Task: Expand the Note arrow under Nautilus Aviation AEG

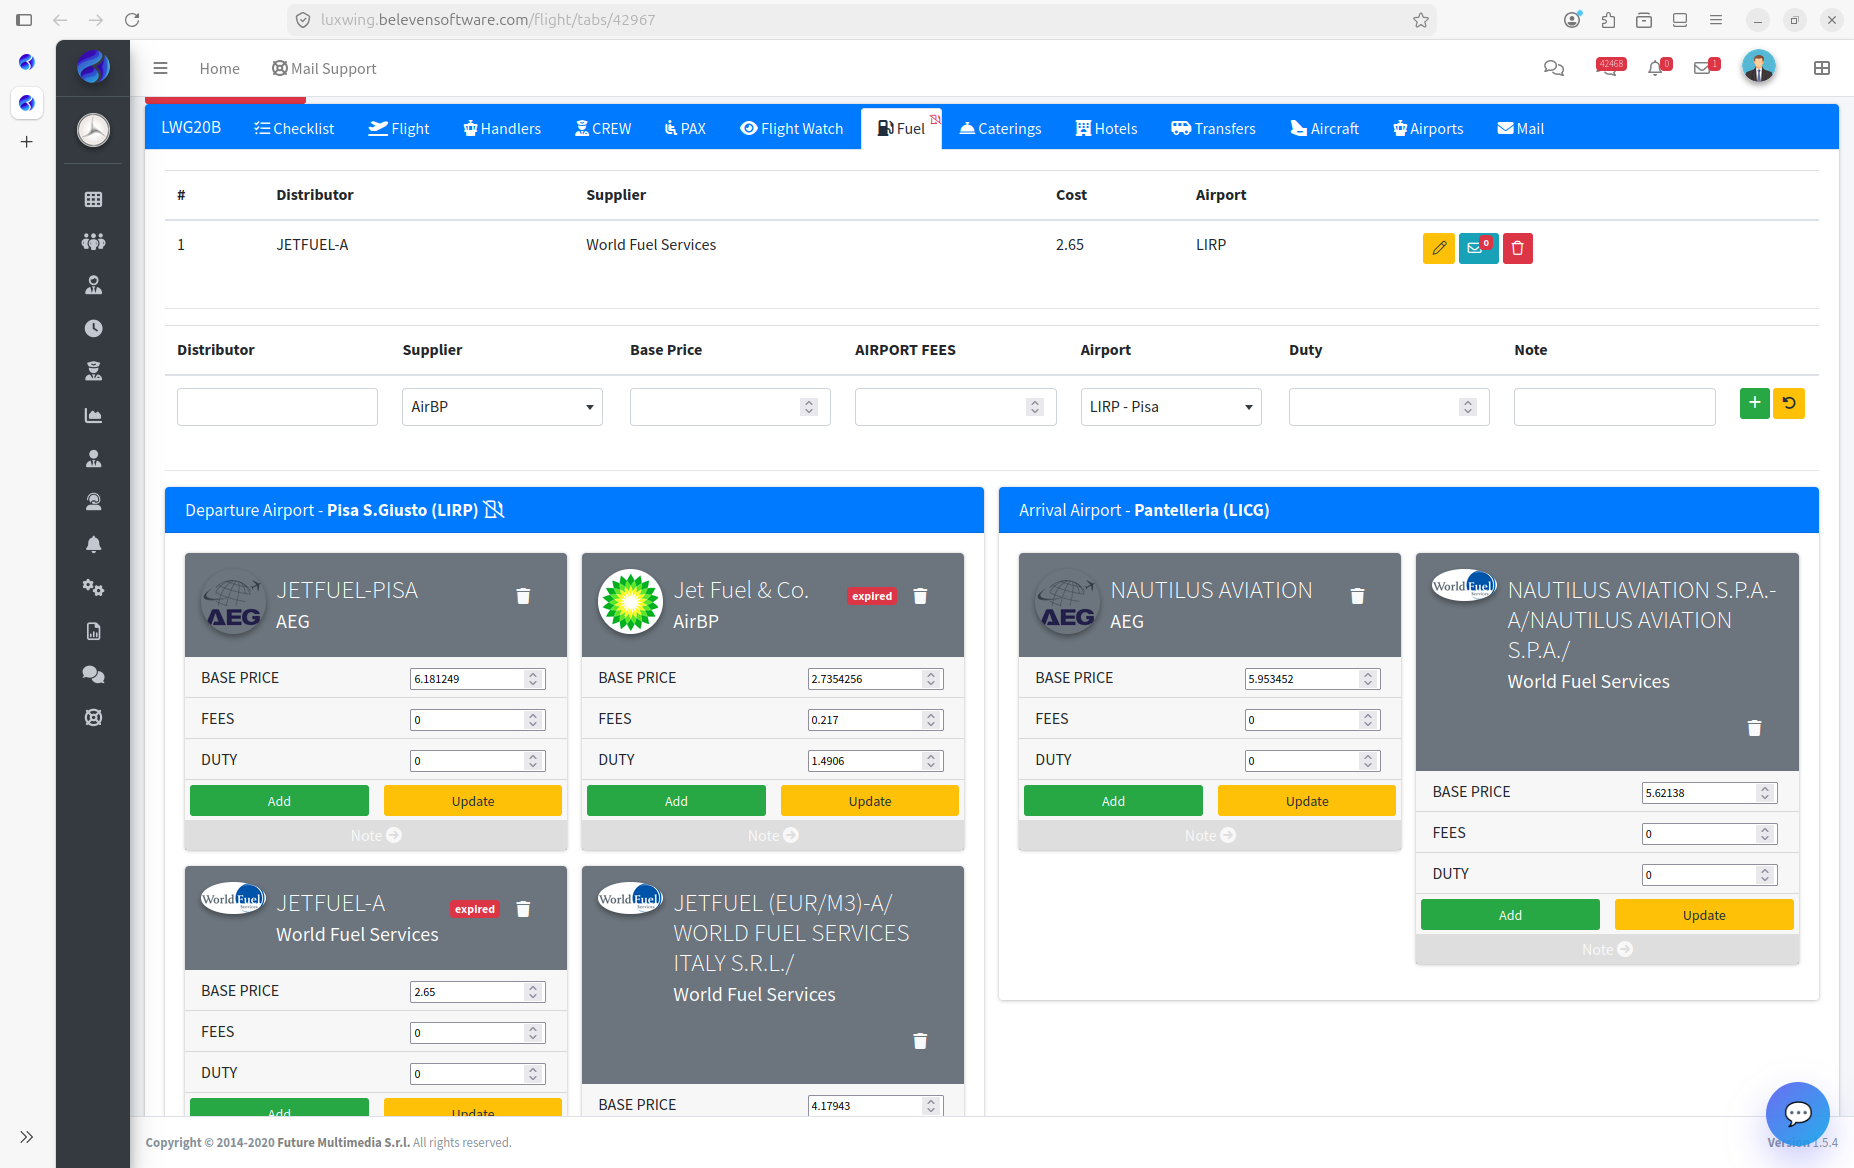Action: coord(1210,835)
